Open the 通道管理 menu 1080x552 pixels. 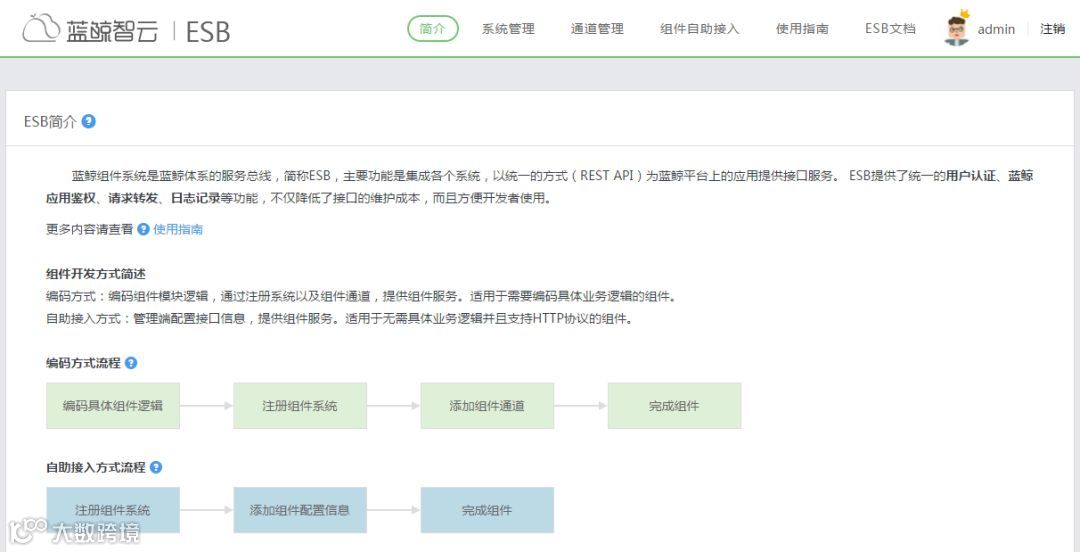(597, 29)
